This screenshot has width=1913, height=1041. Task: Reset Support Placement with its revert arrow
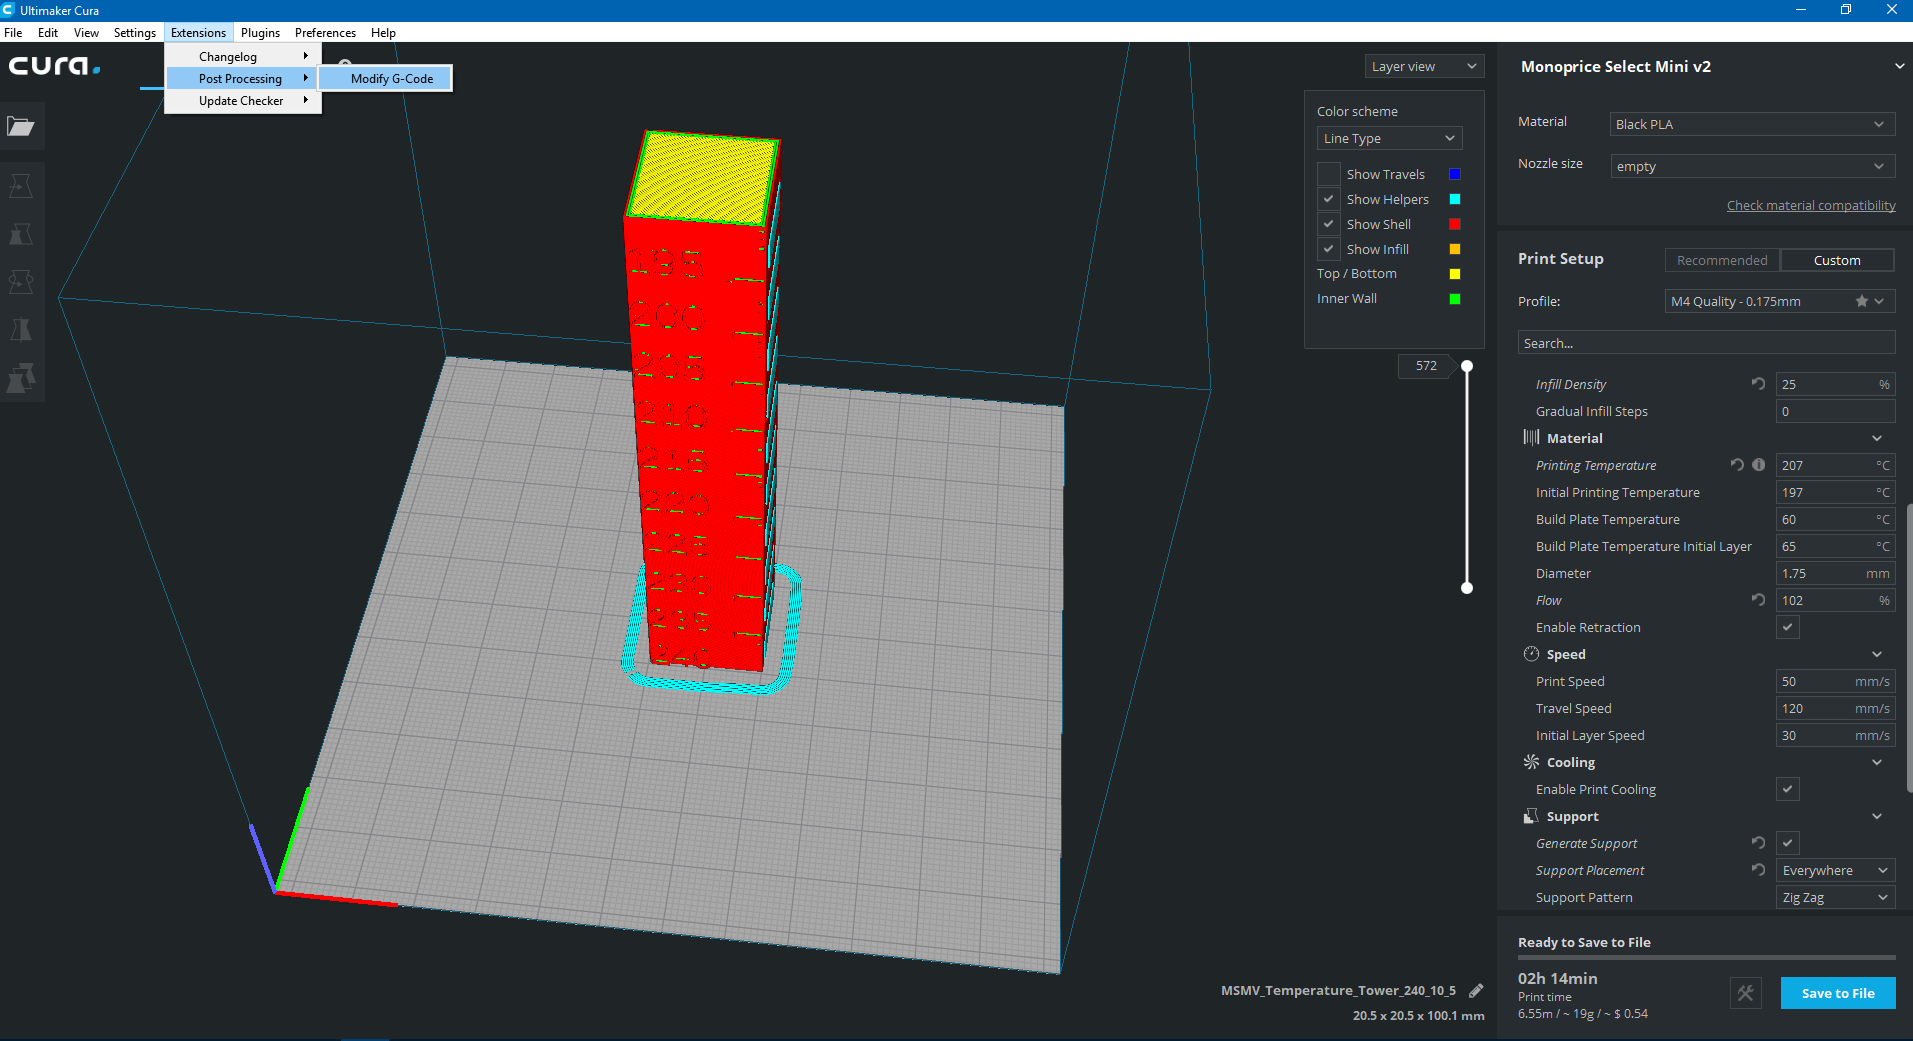pyautogui.click(x=1758, y=870)
